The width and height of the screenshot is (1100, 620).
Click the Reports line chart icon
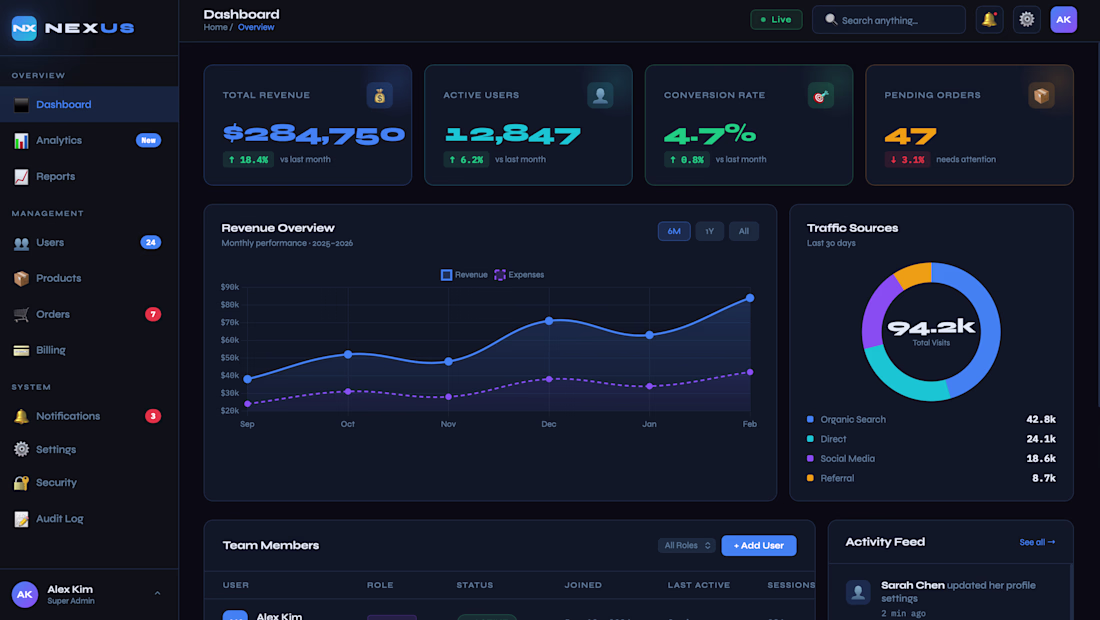22,177
